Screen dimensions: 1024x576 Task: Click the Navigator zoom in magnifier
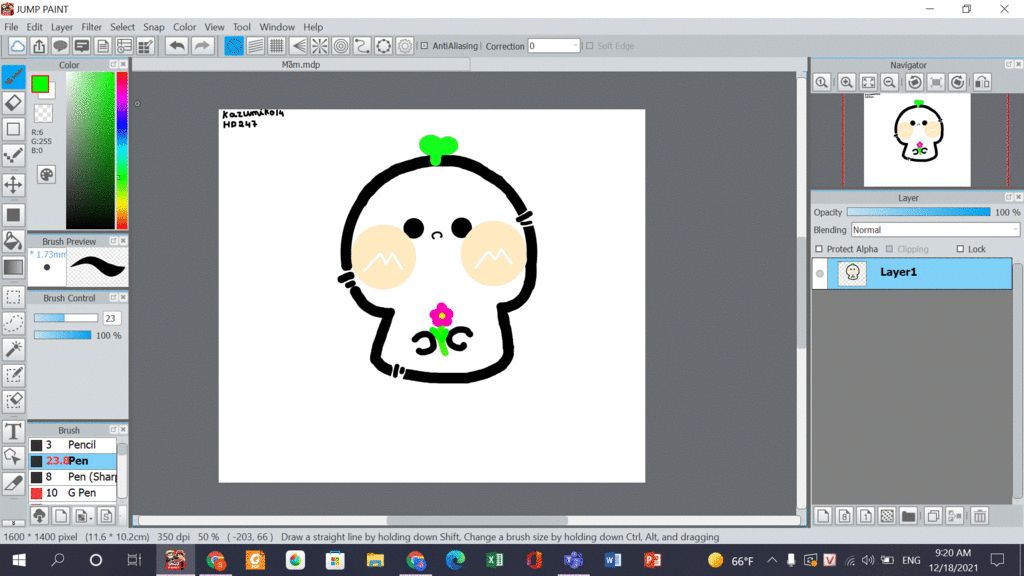click(x=846, y=82)
